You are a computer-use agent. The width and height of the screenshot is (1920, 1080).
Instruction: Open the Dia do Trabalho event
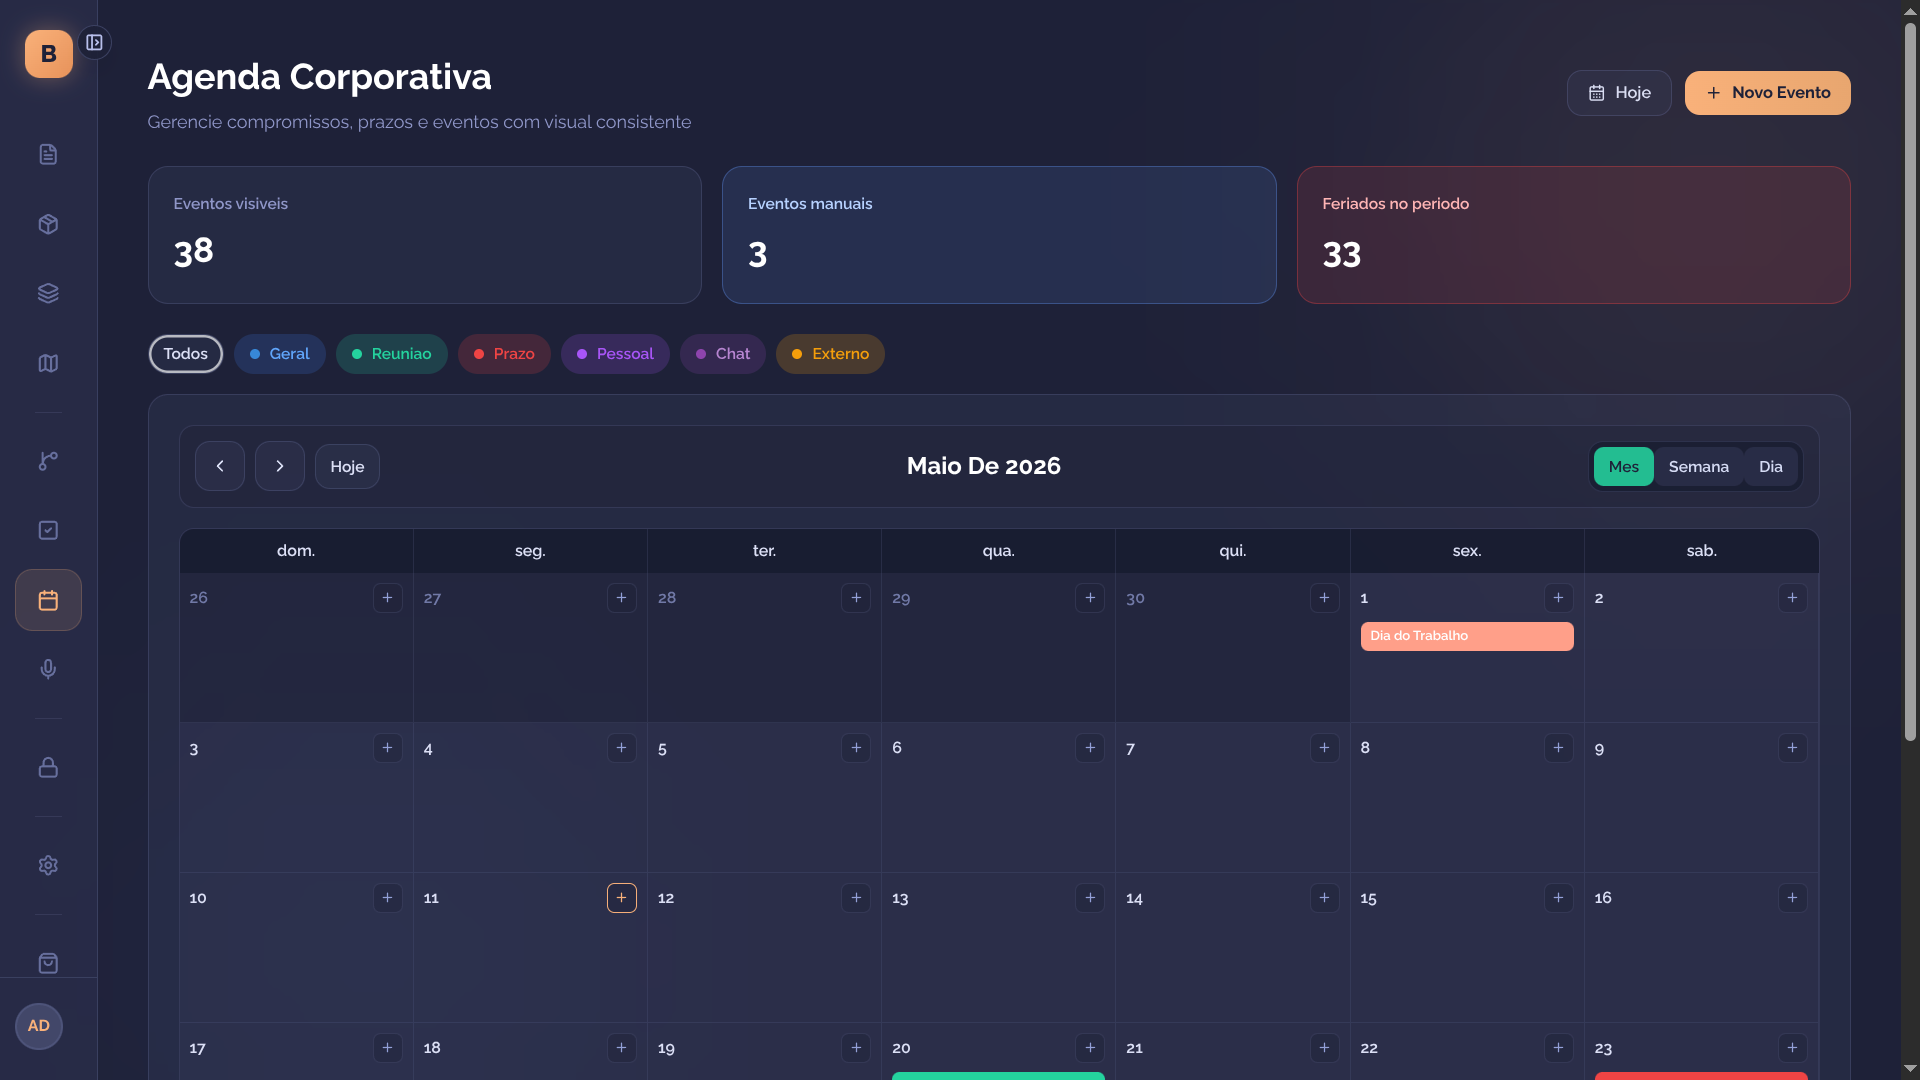(x=1467, y=636)
